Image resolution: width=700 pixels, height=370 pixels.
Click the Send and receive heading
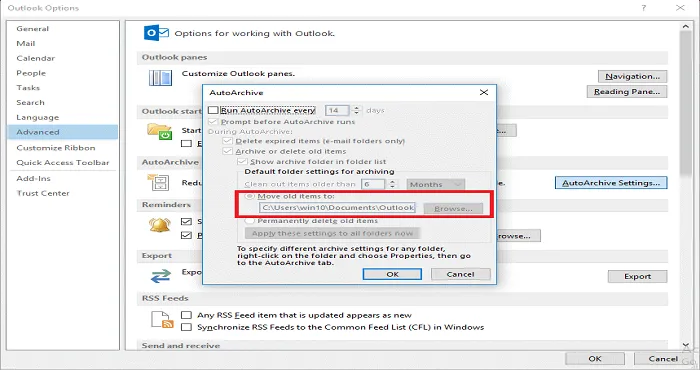181,345
